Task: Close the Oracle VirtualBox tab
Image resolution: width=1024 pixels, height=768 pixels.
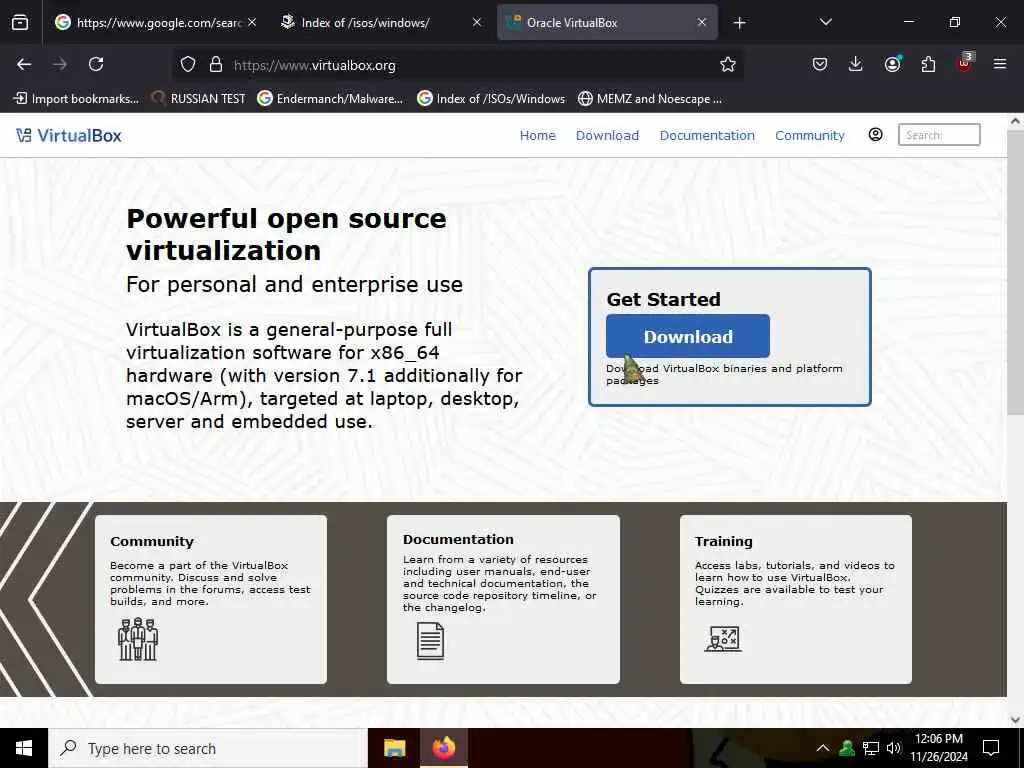Action: pos(702,22)
